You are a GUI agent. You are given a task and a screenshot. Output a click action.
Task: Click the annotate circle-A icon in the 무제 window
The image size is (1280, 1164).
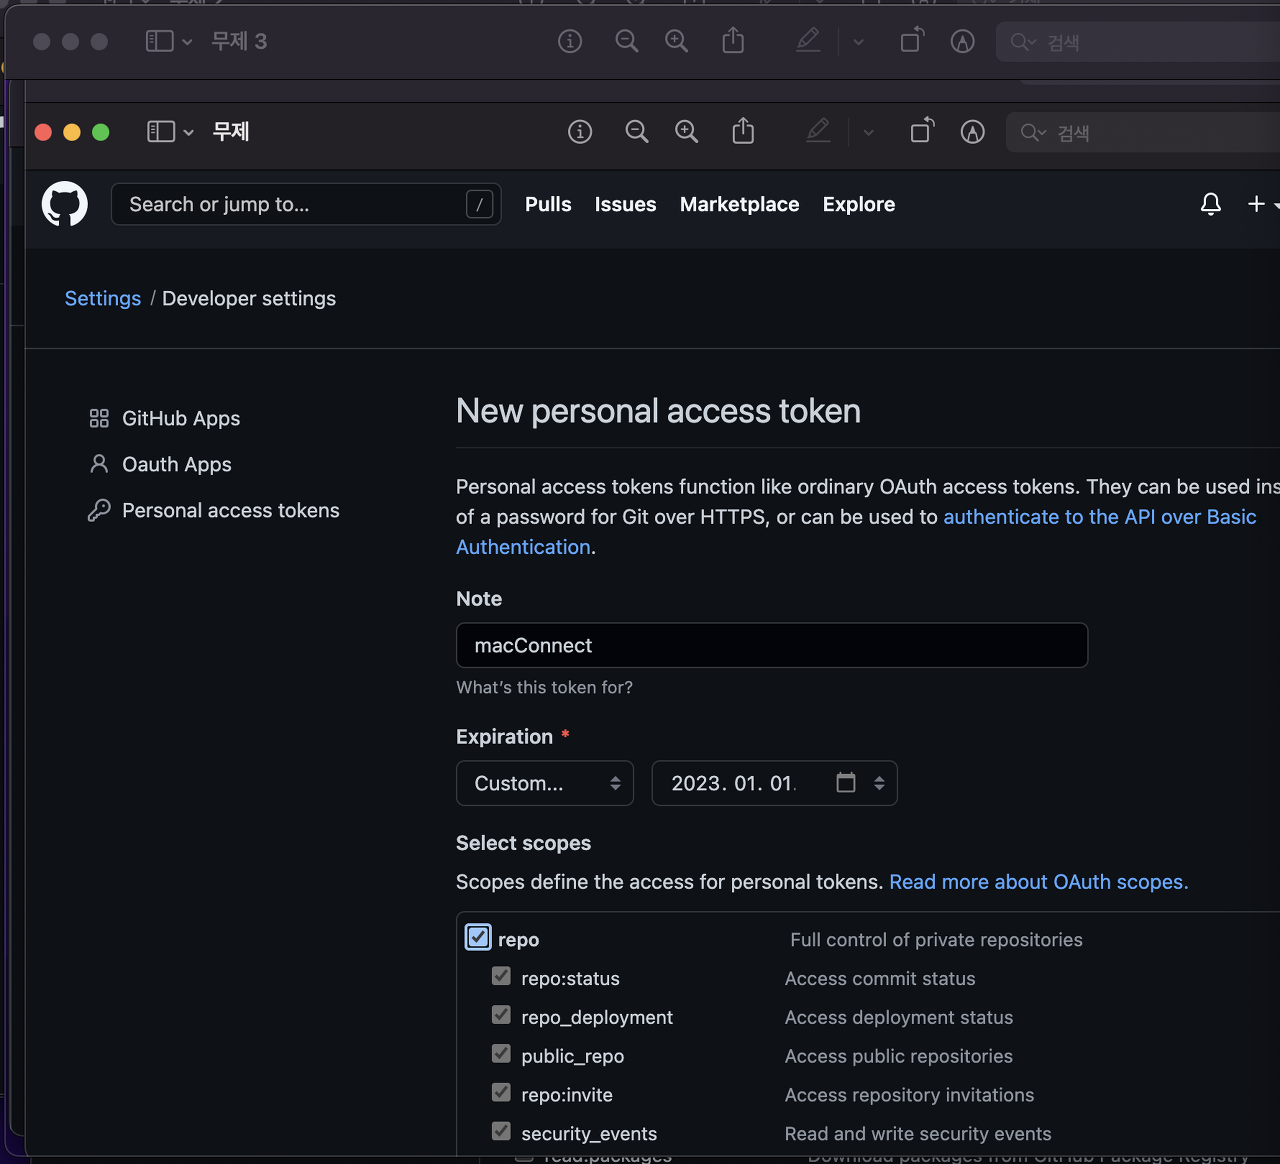[973, 132]
